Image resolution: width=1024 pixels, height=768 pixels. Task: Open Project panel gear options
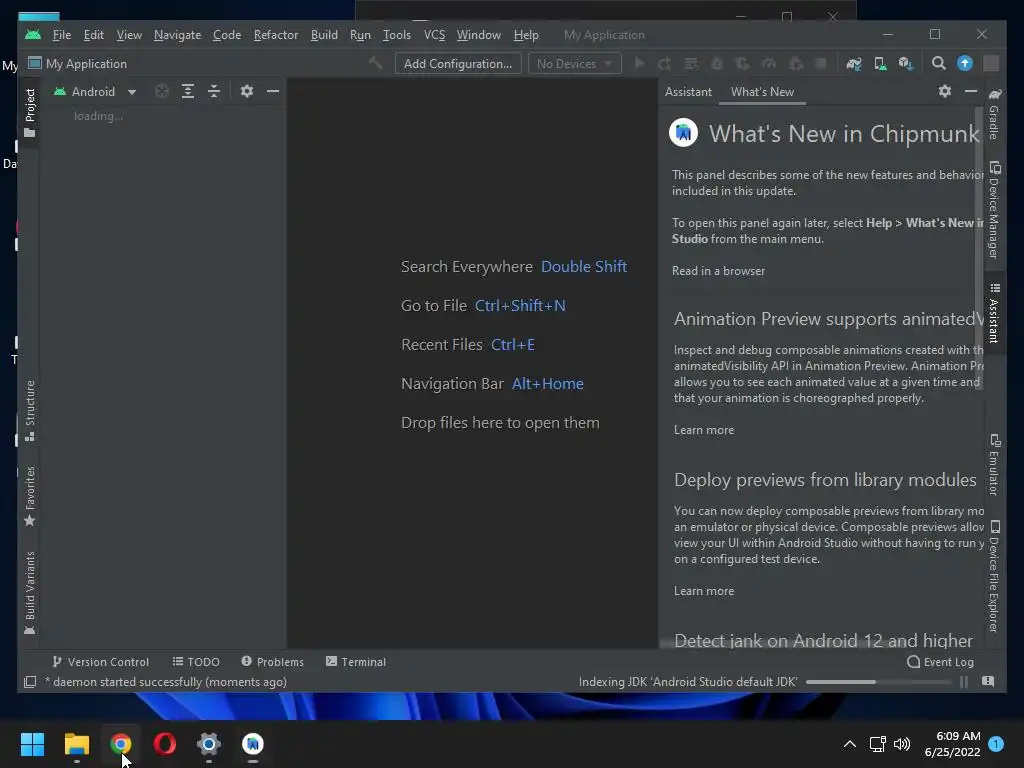pos(246,91)
